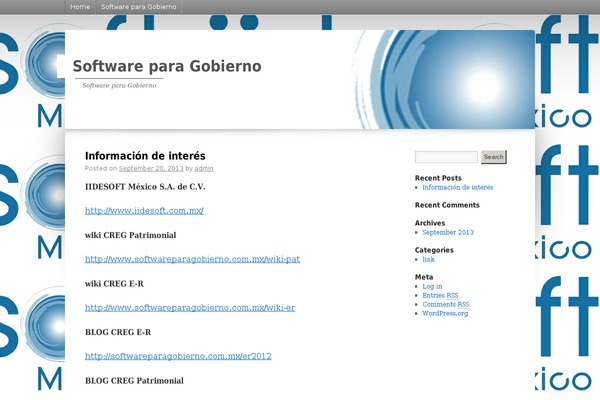The height and width of the screenshot is (400, 600).
Task: Click the Search button
Action: [494, 157]
